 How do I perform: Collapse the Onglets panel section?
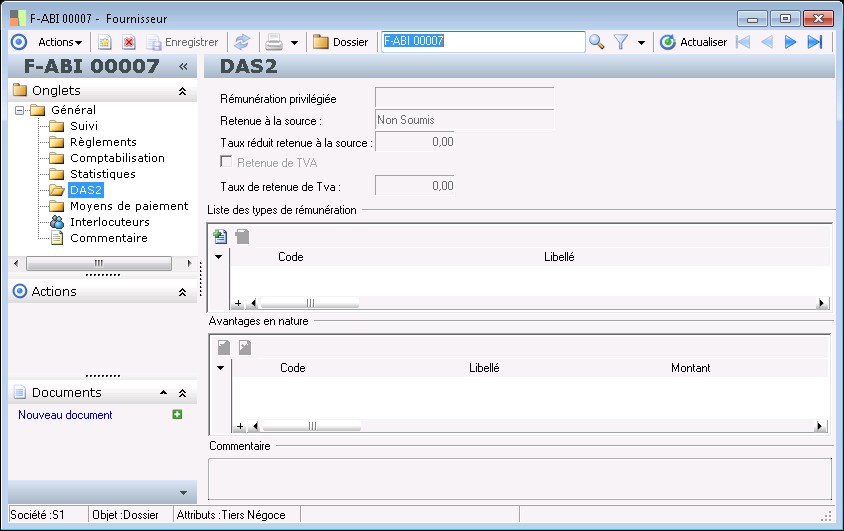[x=182, y=91]
